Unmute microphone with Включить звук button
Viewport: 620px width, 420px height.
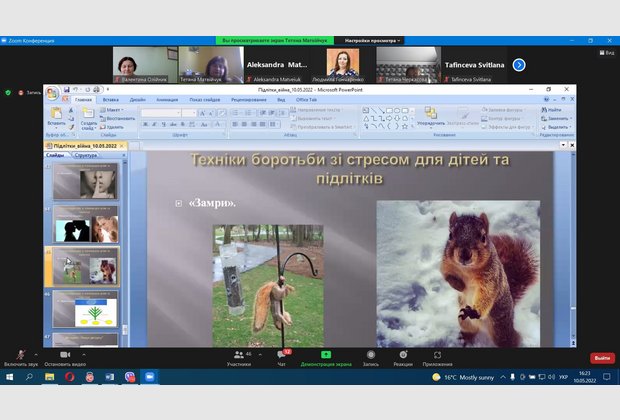coord(20,355)
